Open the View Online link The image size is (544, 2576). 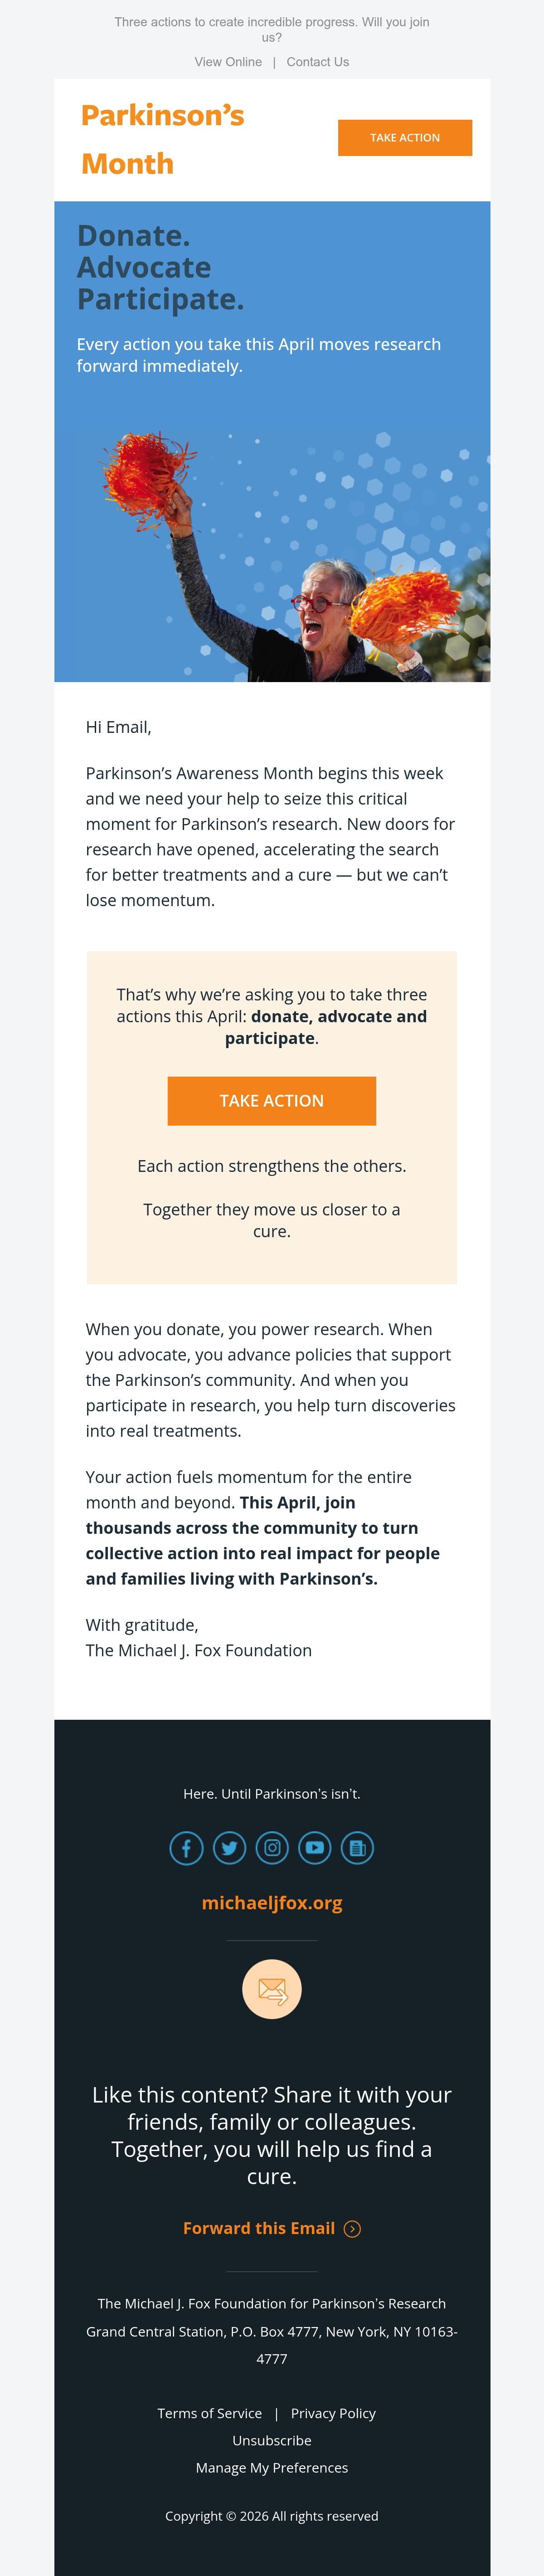point(228,62)
